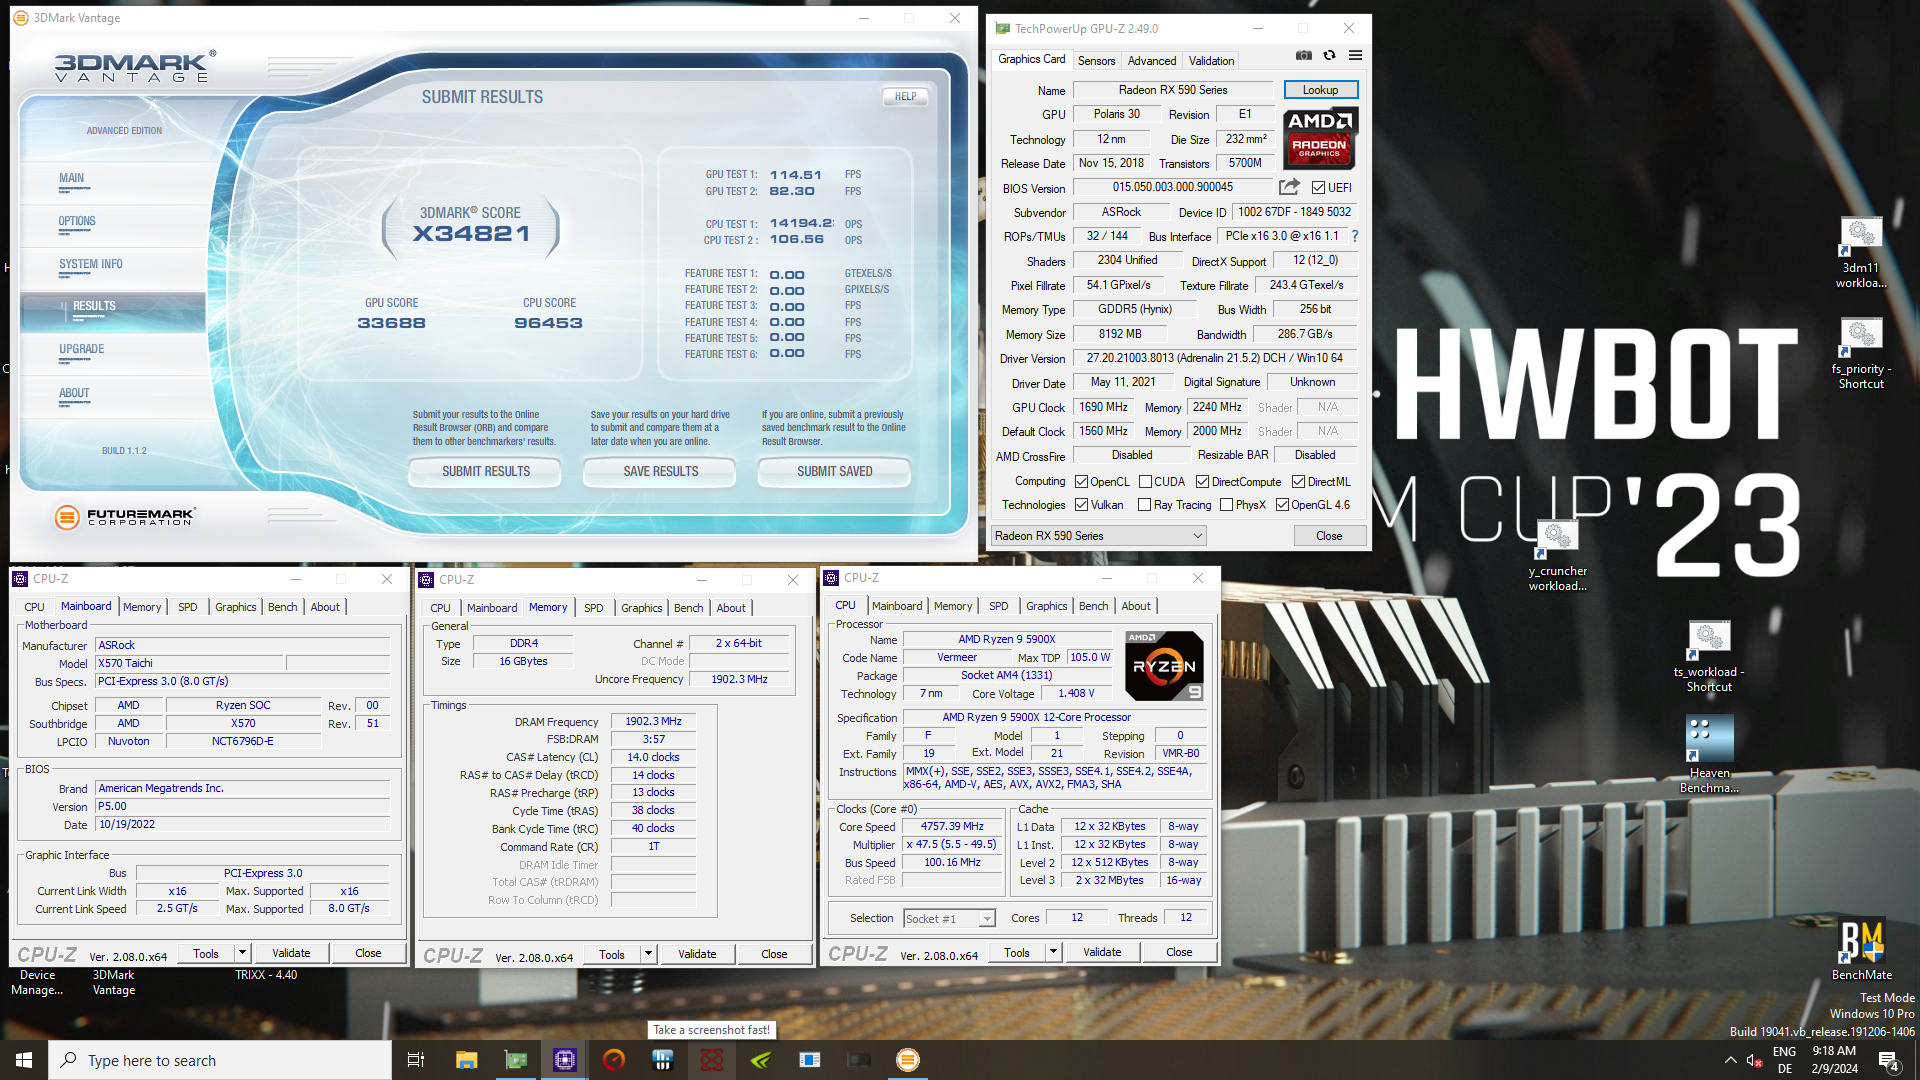
Task: Toggle DirectCompute checkbox
Action: tap(1202, 482)
